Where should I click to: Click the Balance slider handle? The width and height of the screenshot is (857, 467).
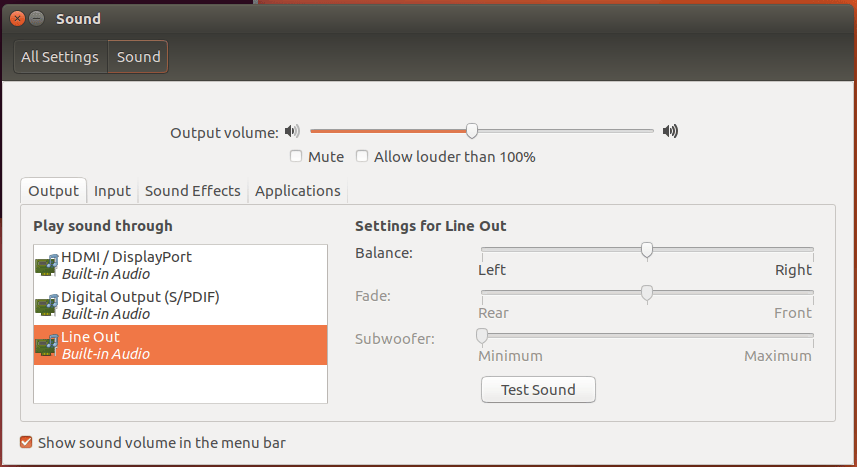click(647, 250)
